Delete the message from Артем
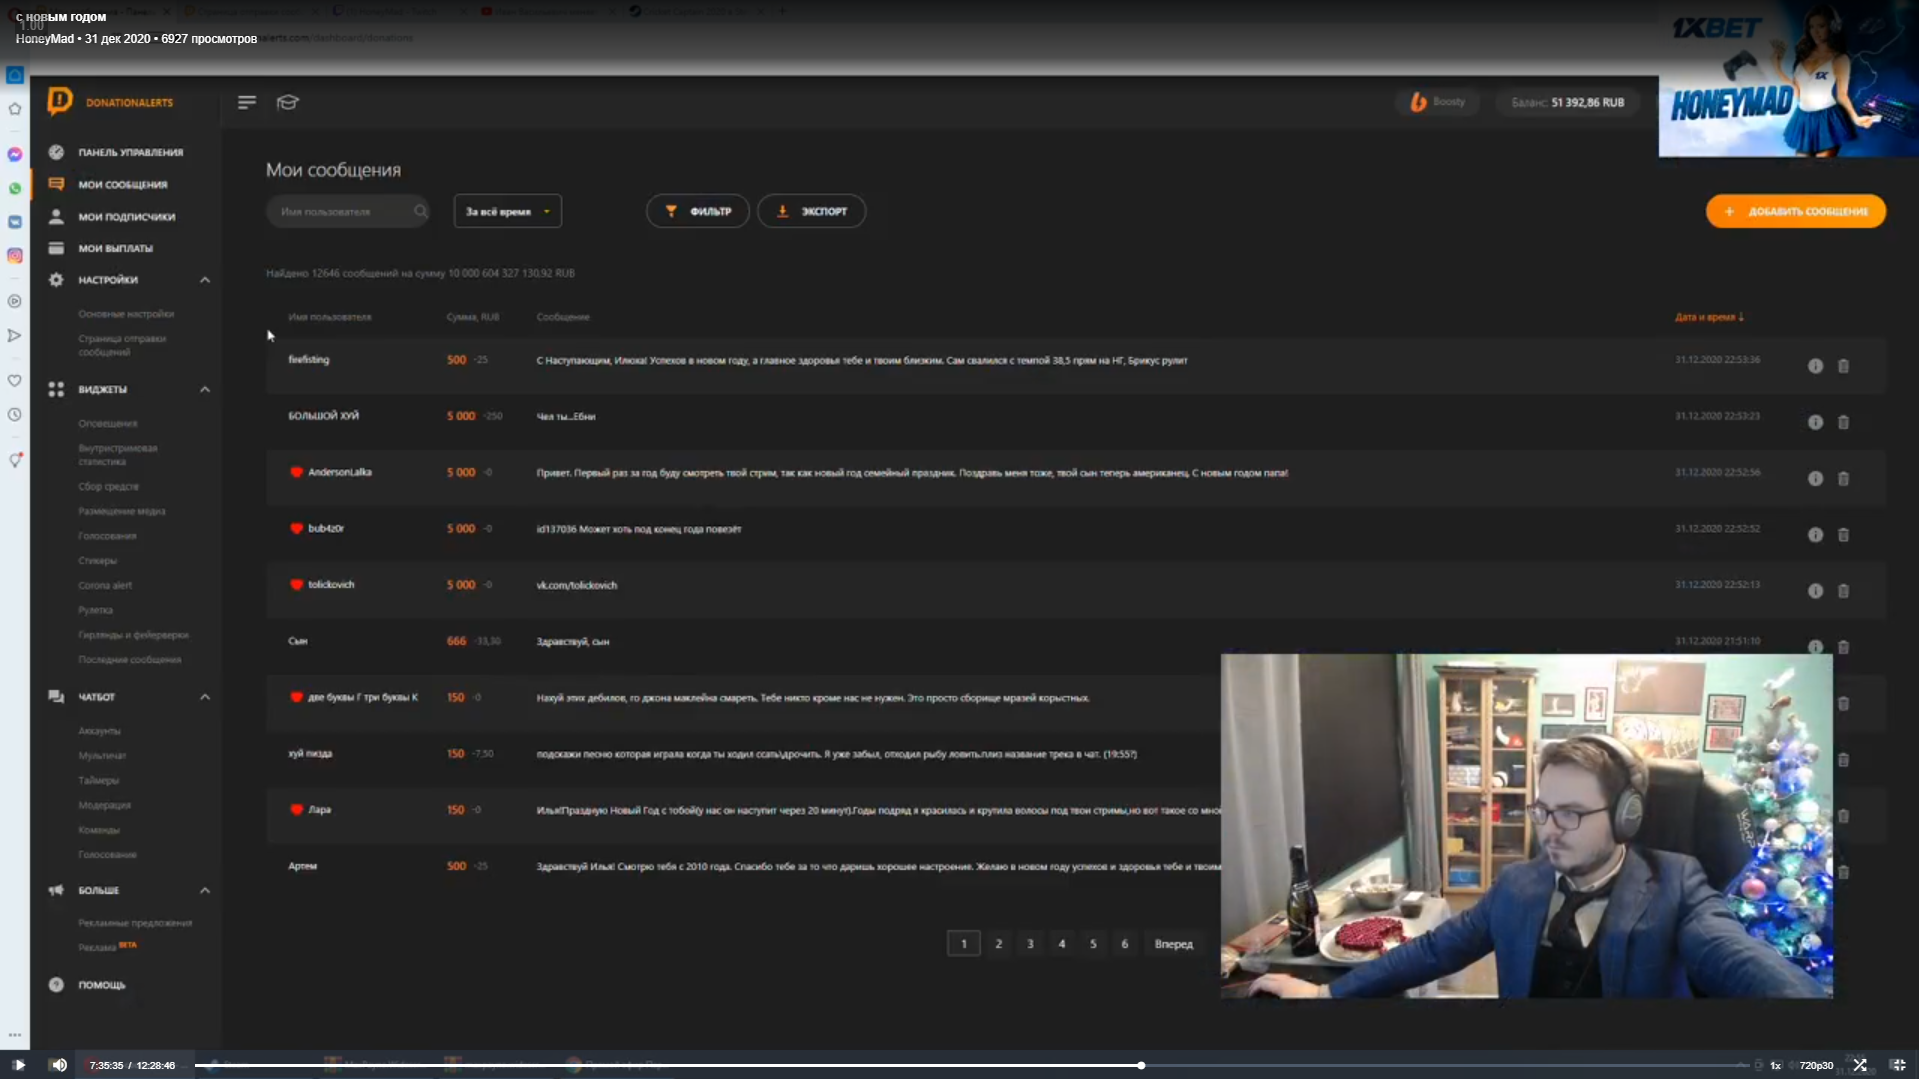 [1843, 872]
